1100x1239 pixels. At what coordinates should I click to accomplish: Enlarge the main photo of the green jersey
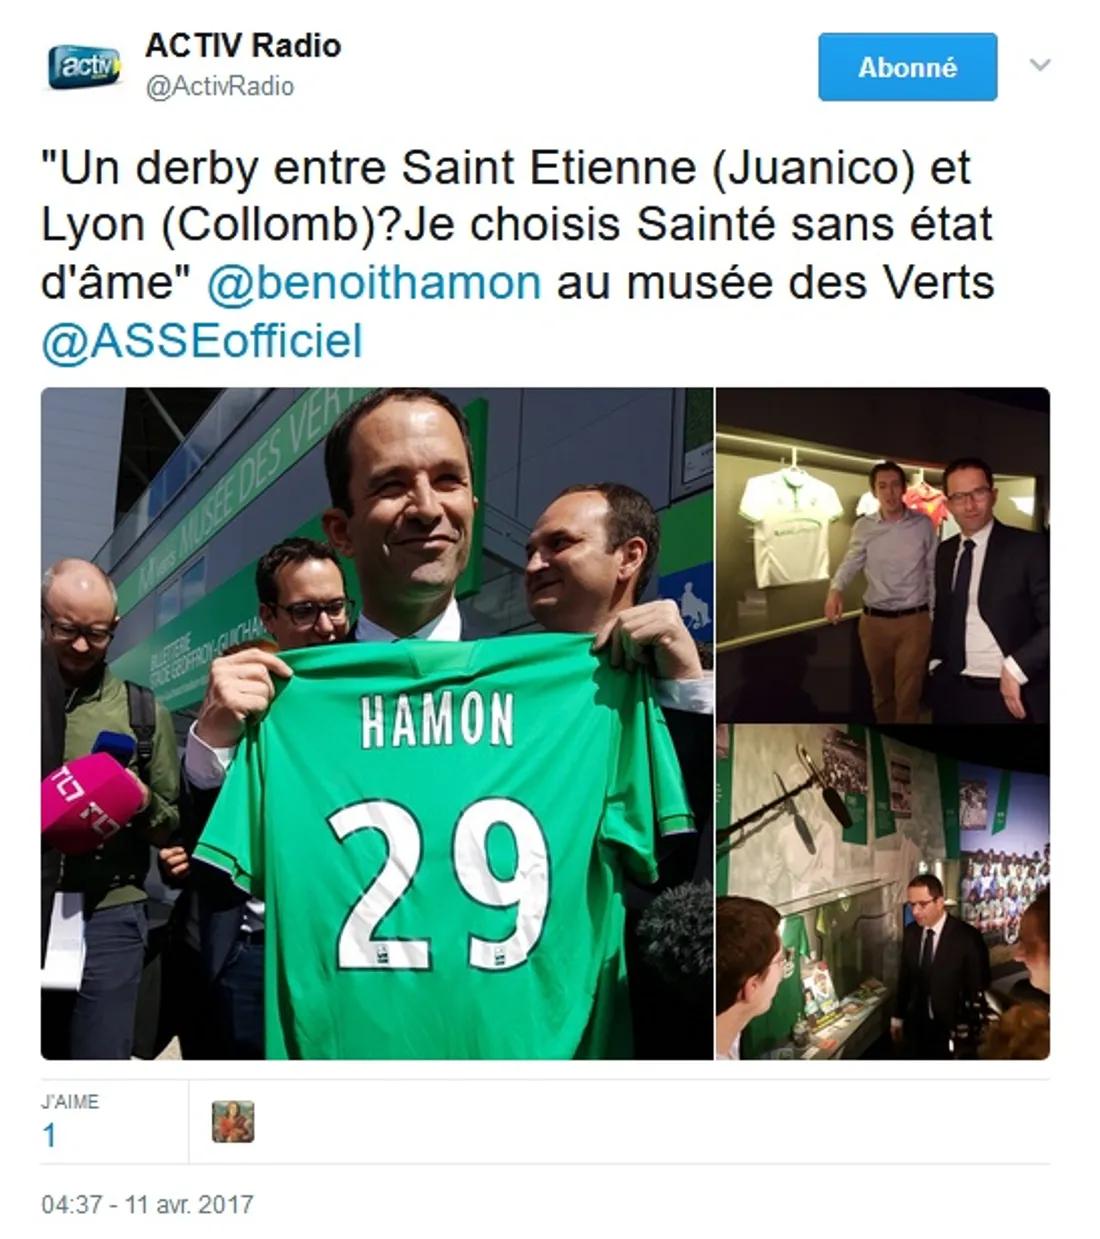(x=377, y=723)
